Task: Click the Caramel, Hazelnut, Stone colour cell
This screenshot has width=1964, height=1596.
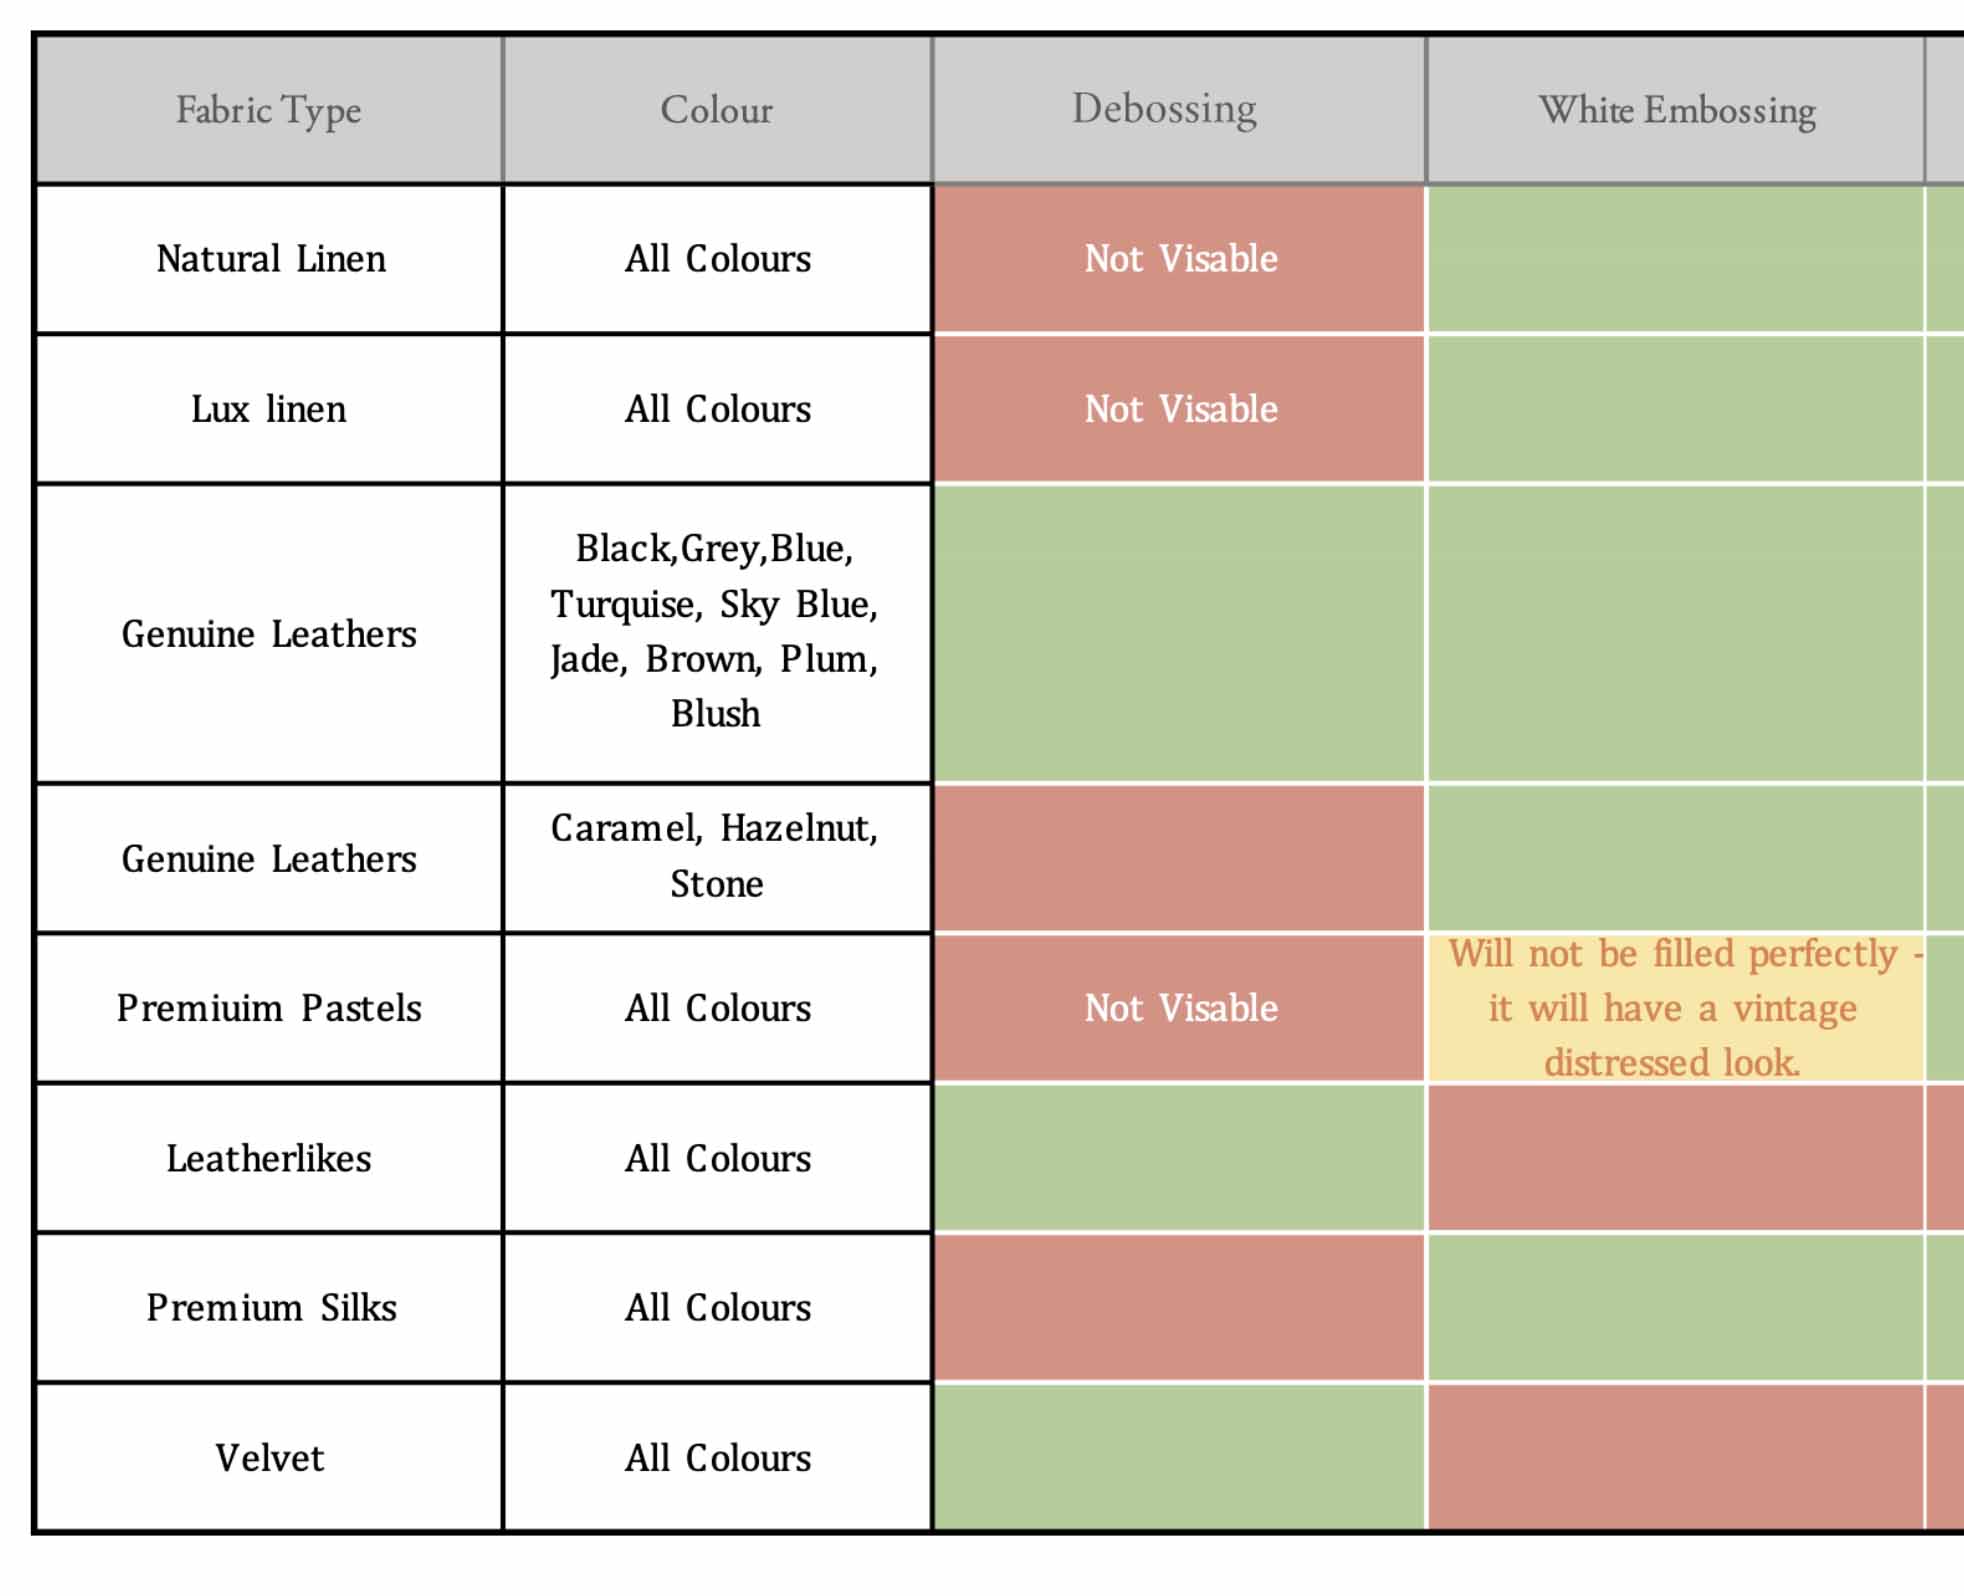Action: click(x=715, y=857)
